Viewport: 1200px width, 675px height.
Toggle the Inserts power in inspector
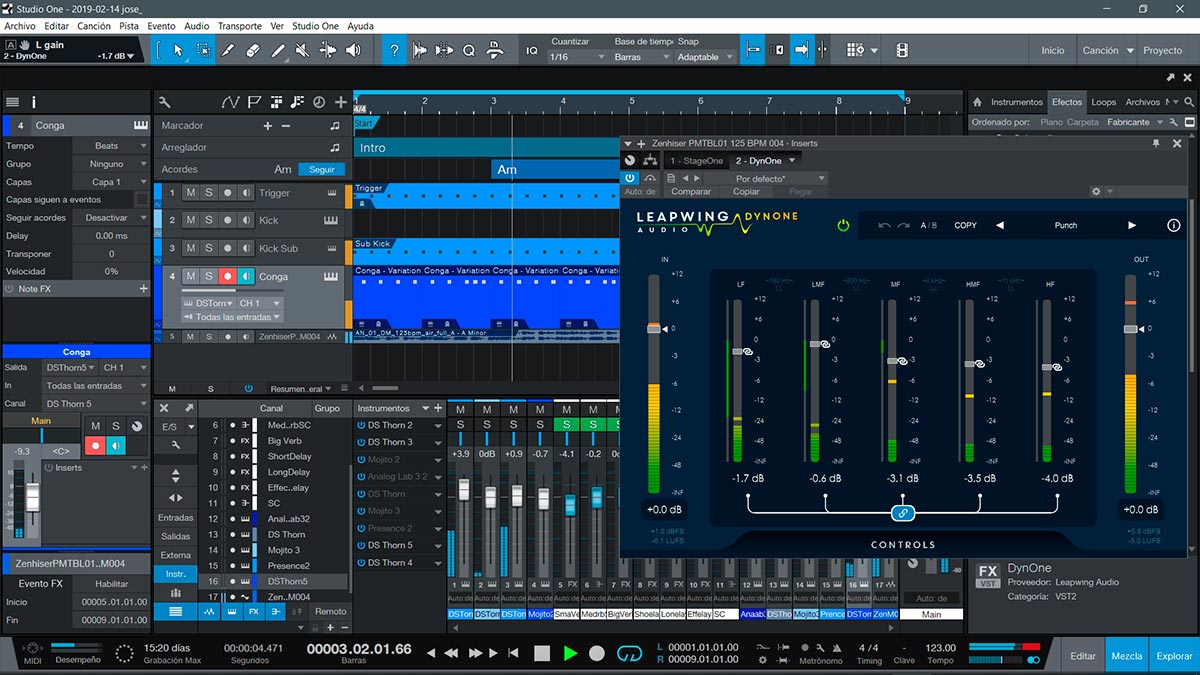click(x=50, y=467)
